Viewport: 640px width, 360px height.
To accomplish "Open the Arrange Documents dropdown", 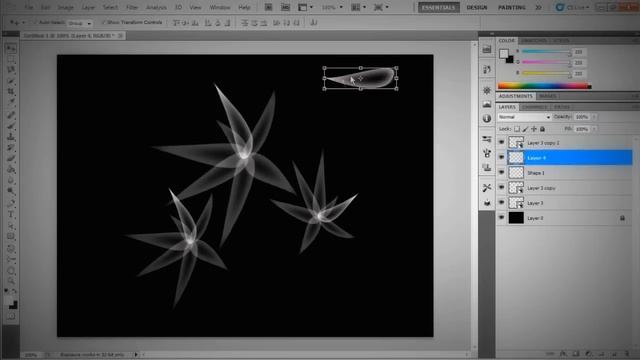I will coord(359,7).
